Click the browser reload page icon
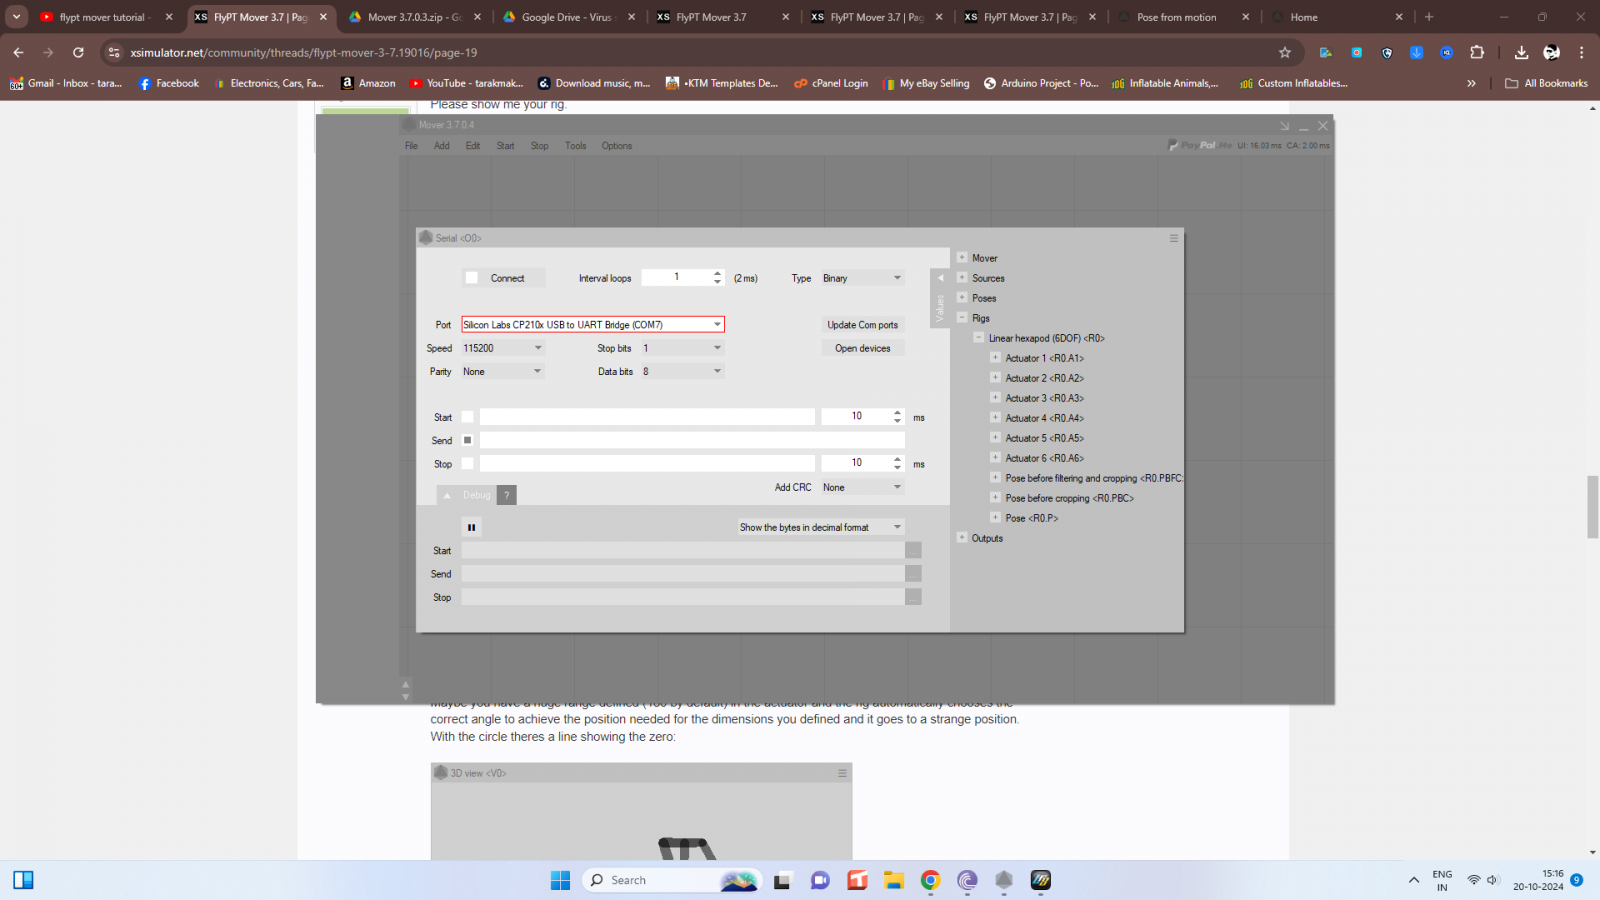The height and width of the screenshot is (900, 1600). [x=78, y=52]
